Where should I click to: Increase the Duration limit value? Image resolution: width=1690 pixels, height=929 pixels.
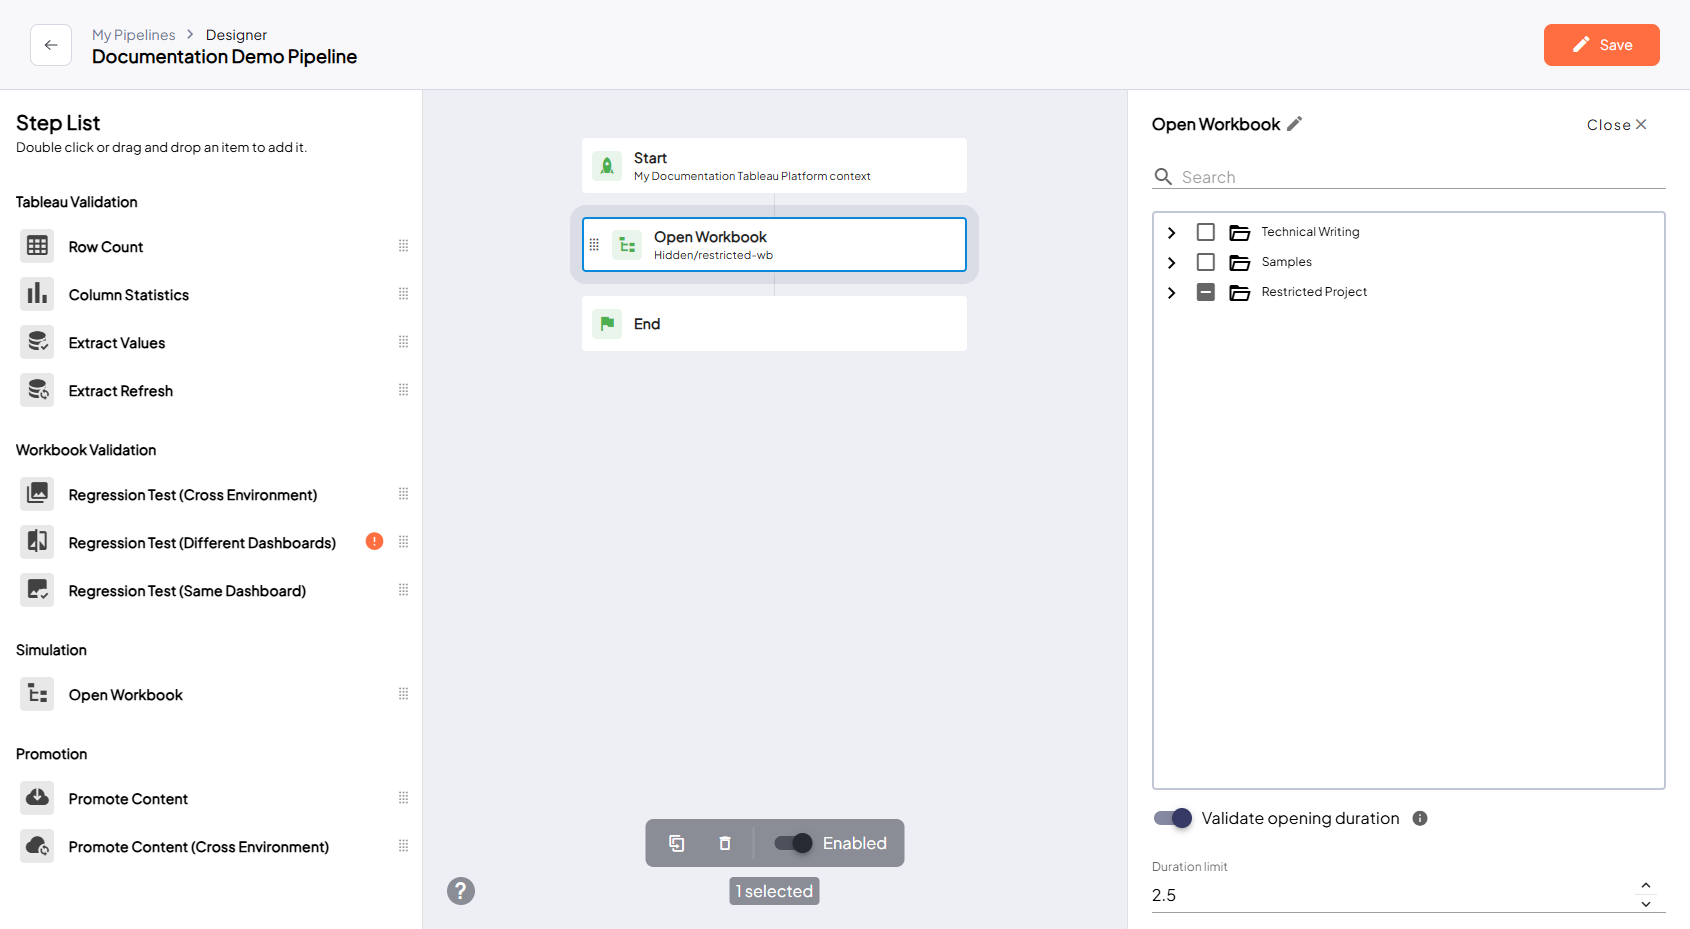1646,886
